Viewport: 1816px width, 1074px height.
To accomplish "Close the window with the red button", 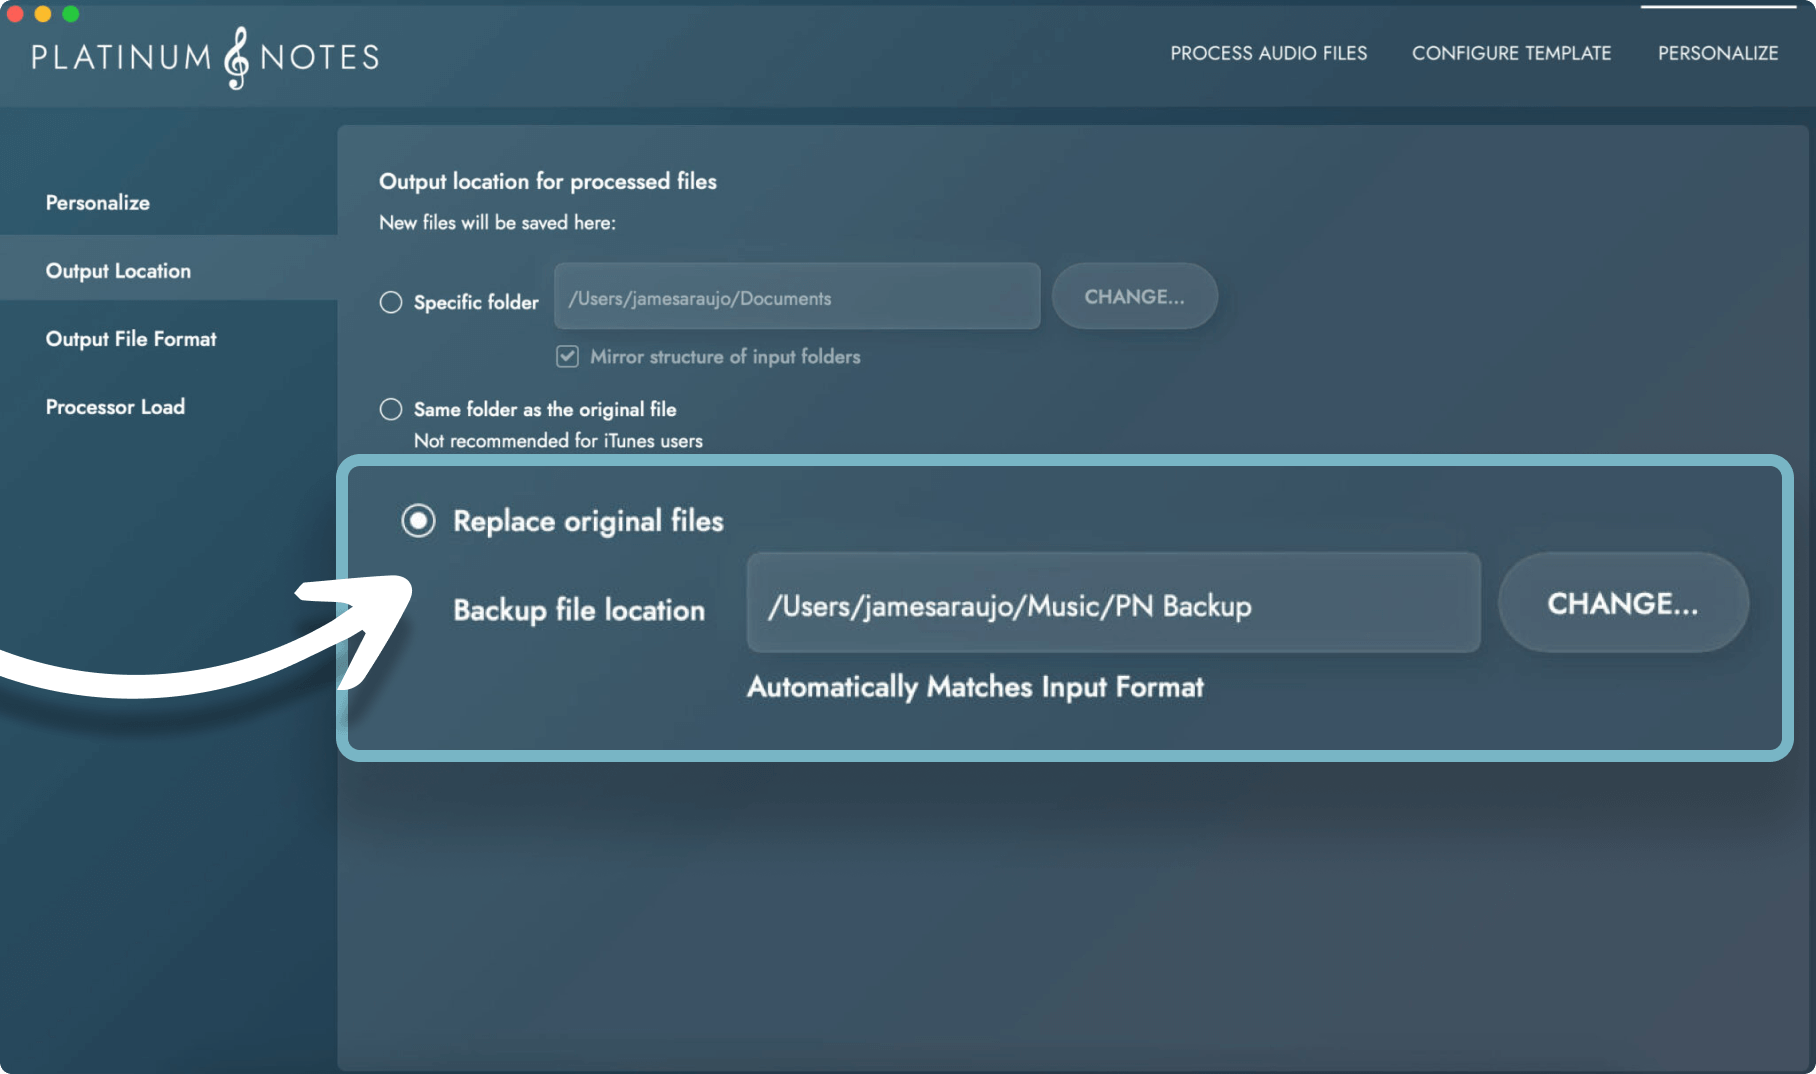I will [14, 13].
